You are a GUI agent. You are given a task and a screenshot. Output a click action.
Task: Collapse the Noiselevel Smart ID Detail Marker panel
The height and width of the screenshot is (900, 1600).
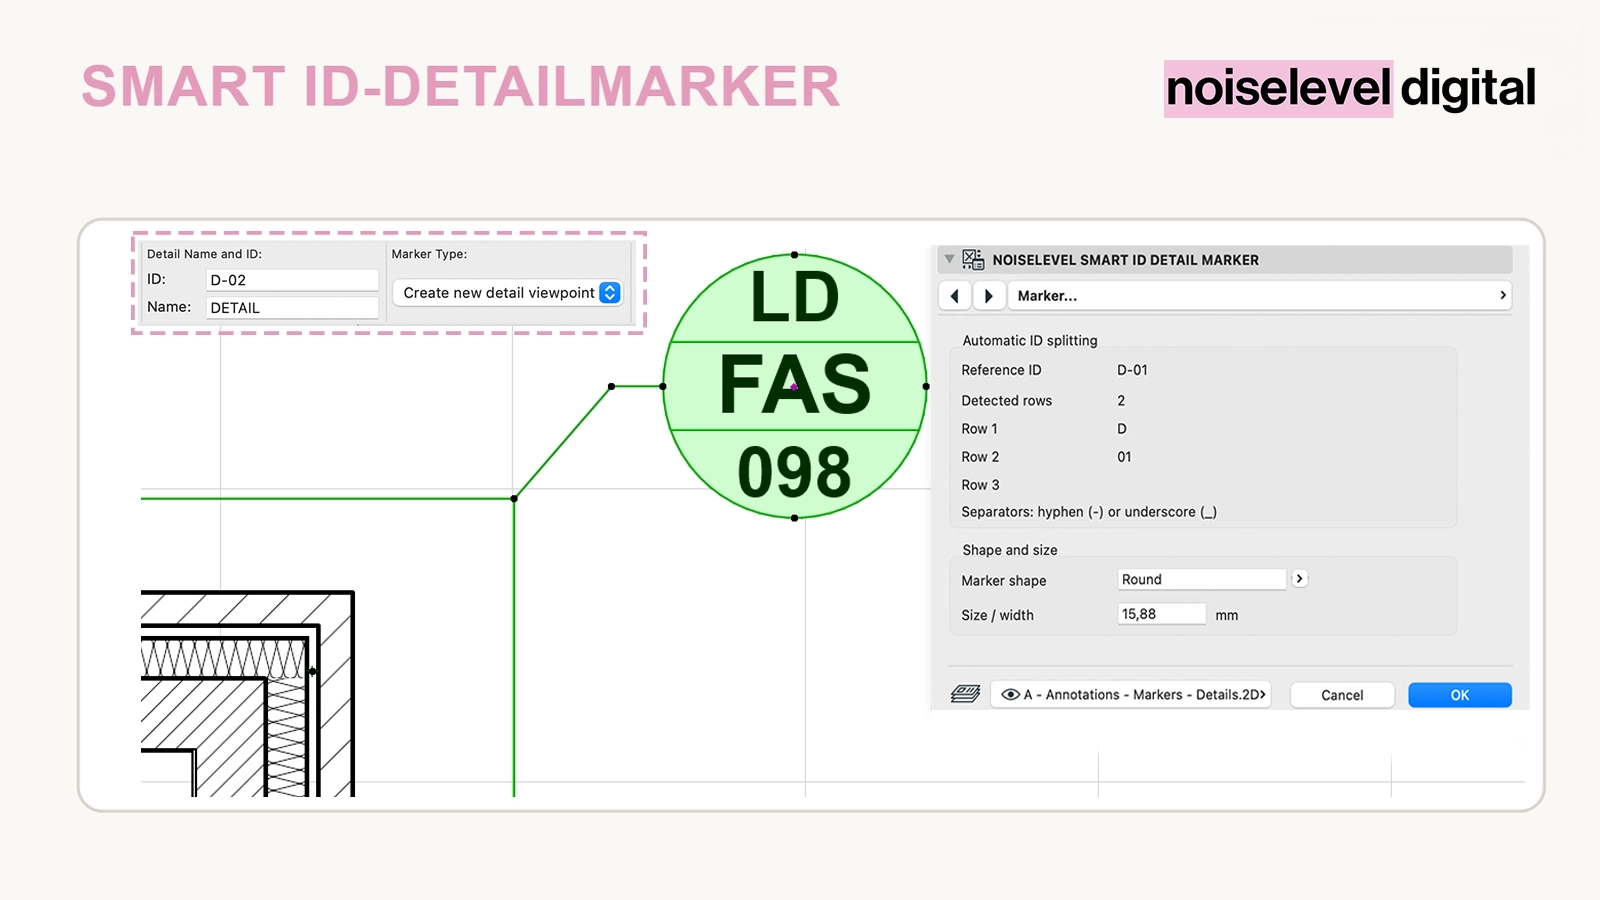[949, 260]
